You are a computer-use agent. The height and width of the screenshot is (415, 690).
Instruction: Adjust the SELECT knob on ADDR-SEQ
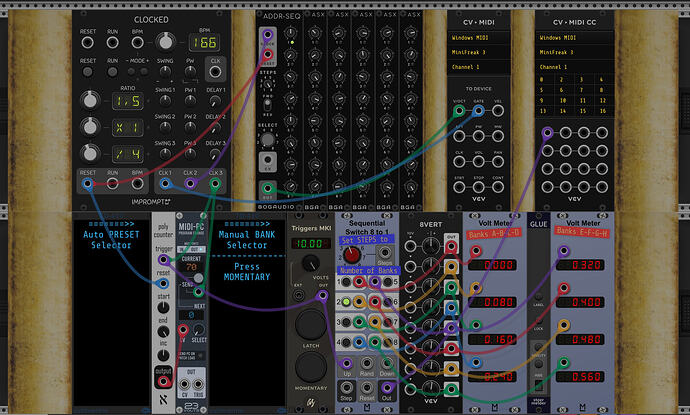click(x=267, y=140)
